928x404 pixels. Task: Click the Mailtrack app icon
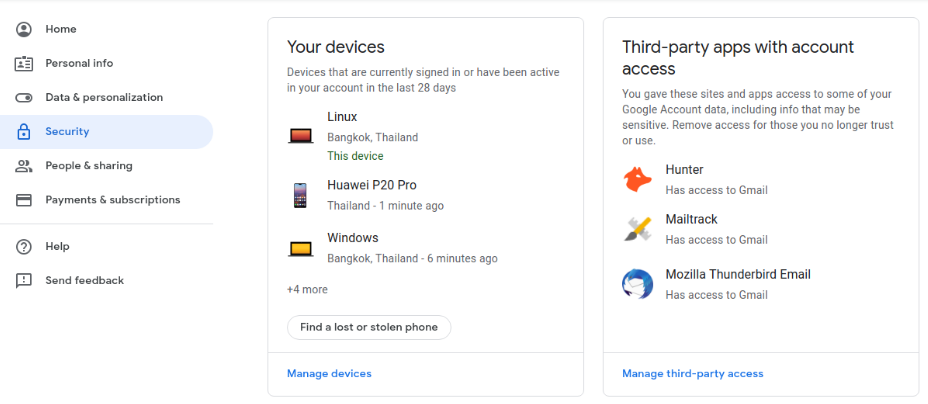click(637, 229)
